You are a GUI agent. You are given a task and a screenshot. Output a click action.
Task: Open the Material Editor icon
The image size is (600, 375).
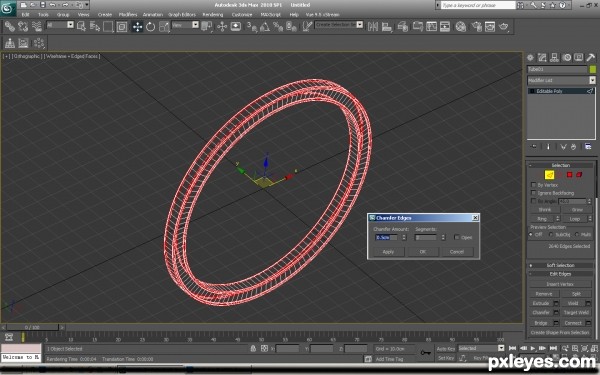pyautogui.click(x=461, y=26)
